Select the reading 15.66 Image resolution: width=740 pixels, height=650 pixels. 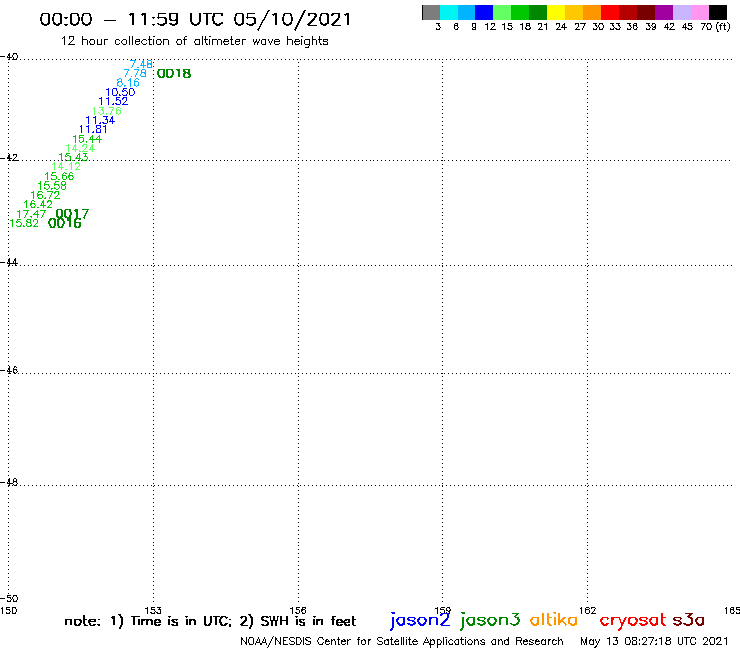59,176
